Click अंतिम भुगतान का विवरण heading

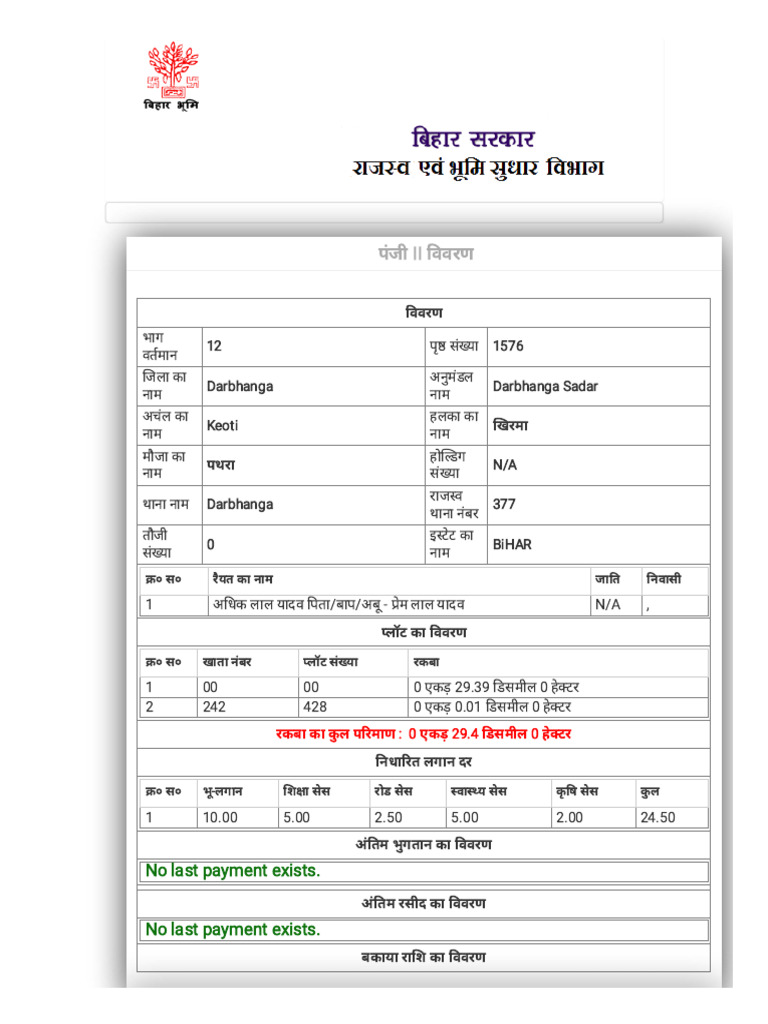pos(424,844)
